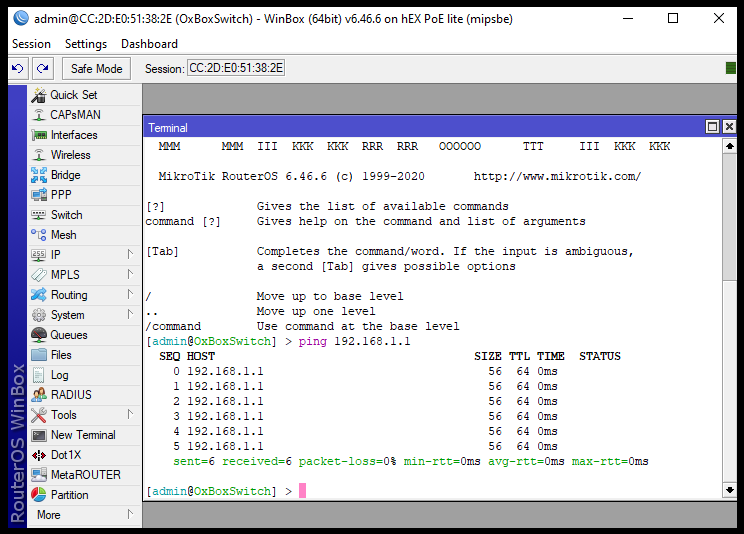The width and height of the screenshot is (744, 534).
Task: Click the Session MAC address field
Action: (236, 68)
